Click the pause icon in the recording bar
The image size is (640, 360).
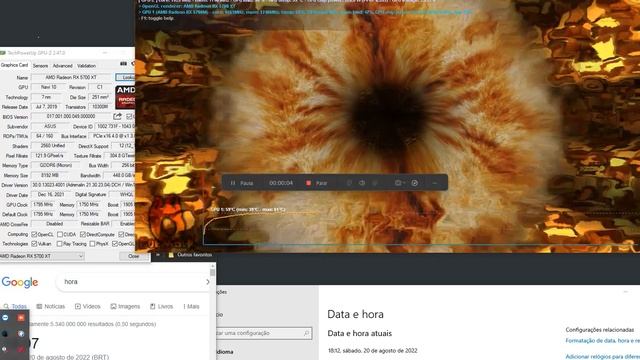click(x=233, y=183)
